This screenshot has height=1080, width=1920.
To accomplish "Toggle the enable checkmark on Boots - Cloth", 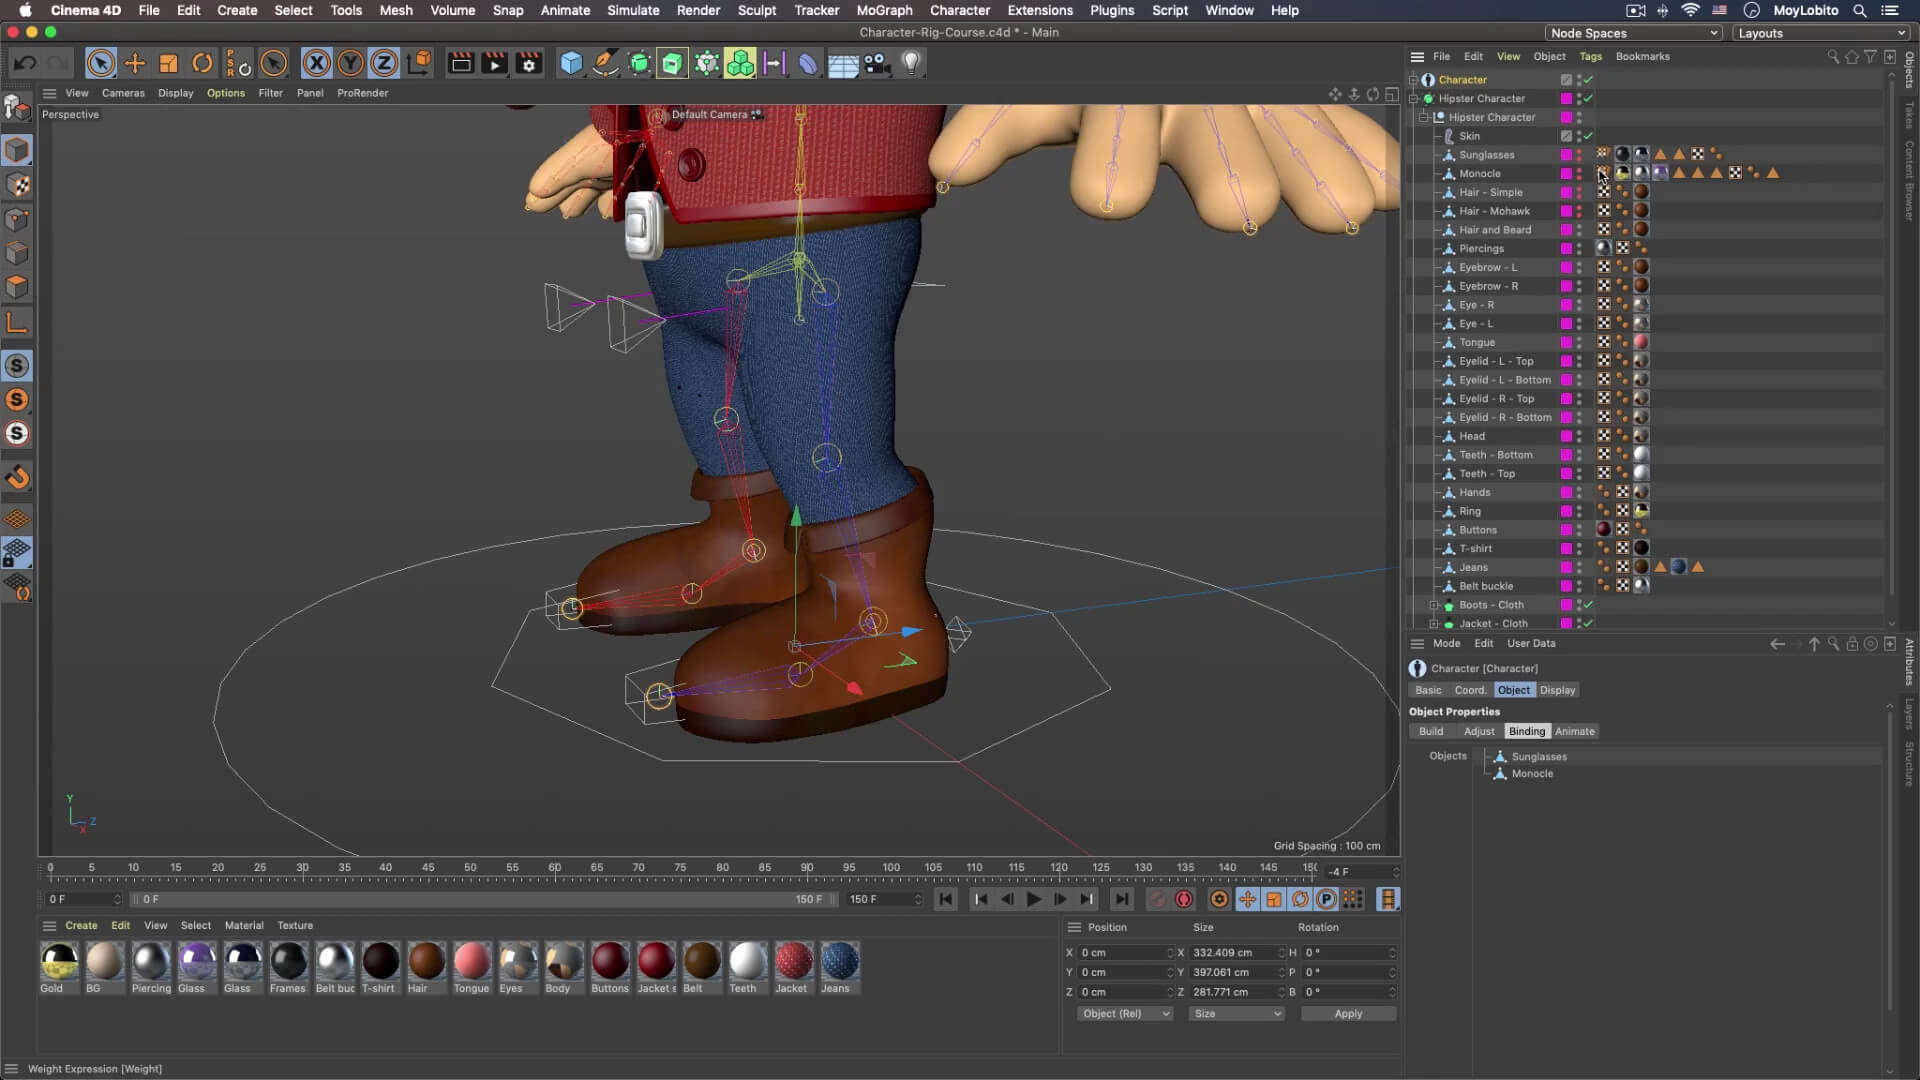I will pyautogui.click(x=1587, y=604).
